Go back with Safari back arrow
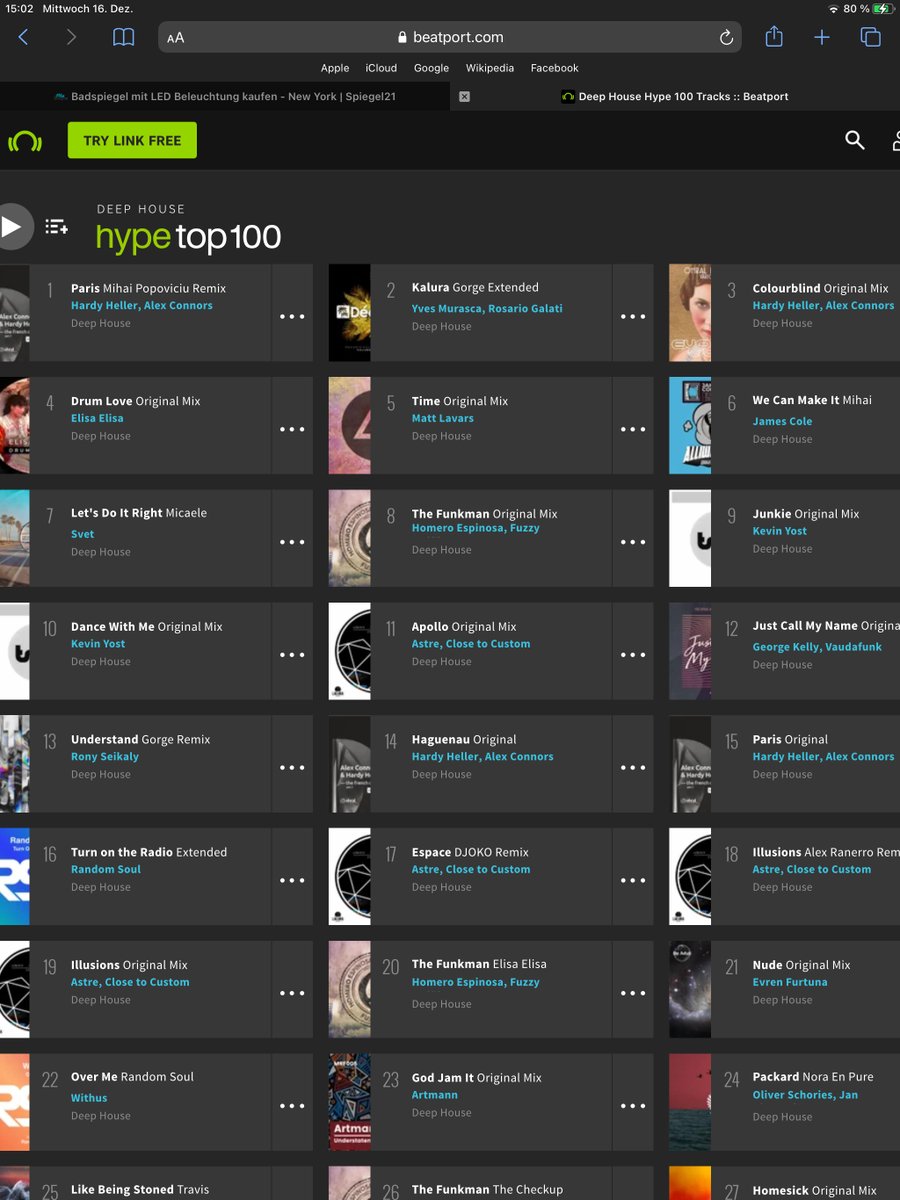Image resolution: width=900 pixels, height=1200 pixels. coord(24,37)
